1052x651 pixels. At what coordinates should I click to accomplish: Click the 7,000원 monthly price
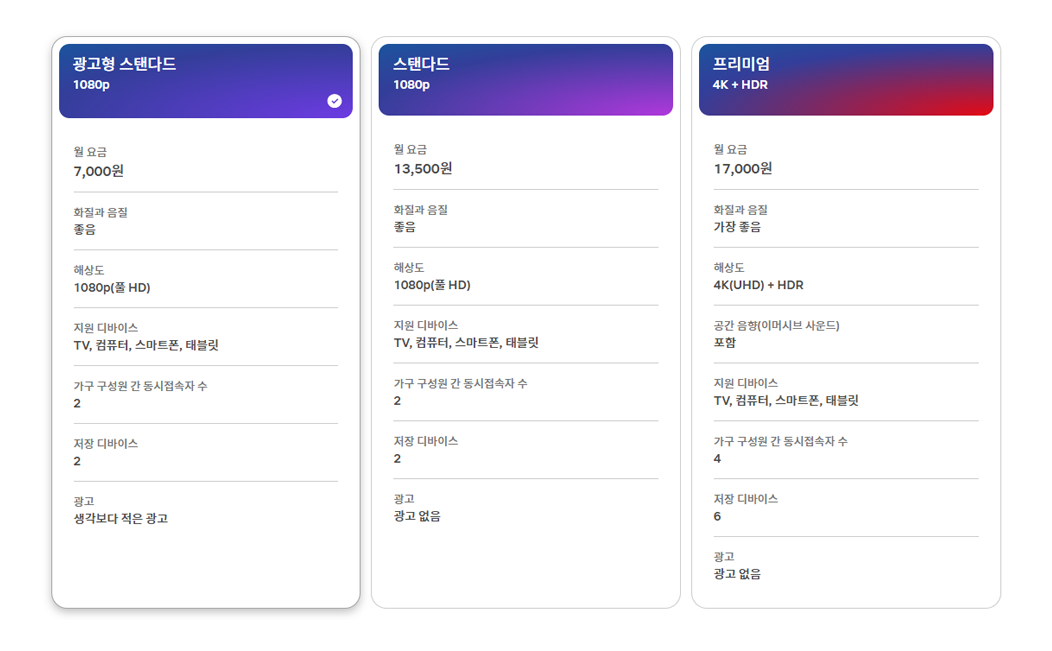(99, 171)
